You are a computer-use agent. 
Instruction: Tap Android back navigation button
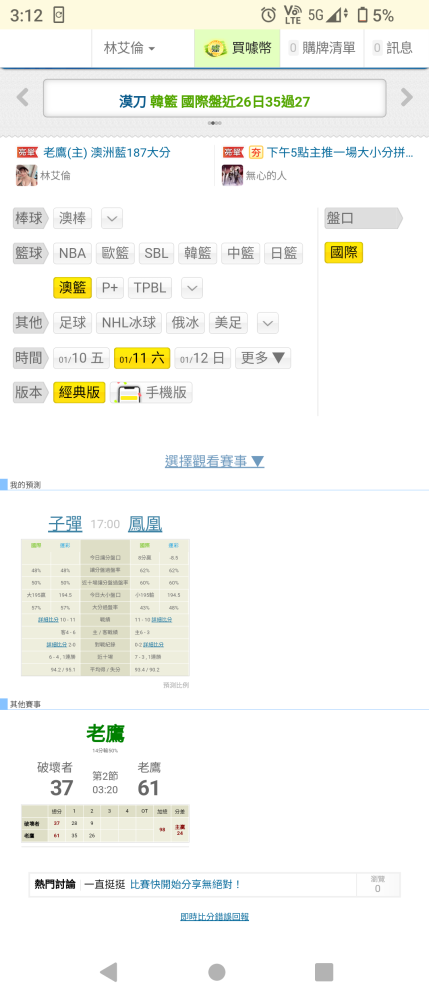[108, 972]
